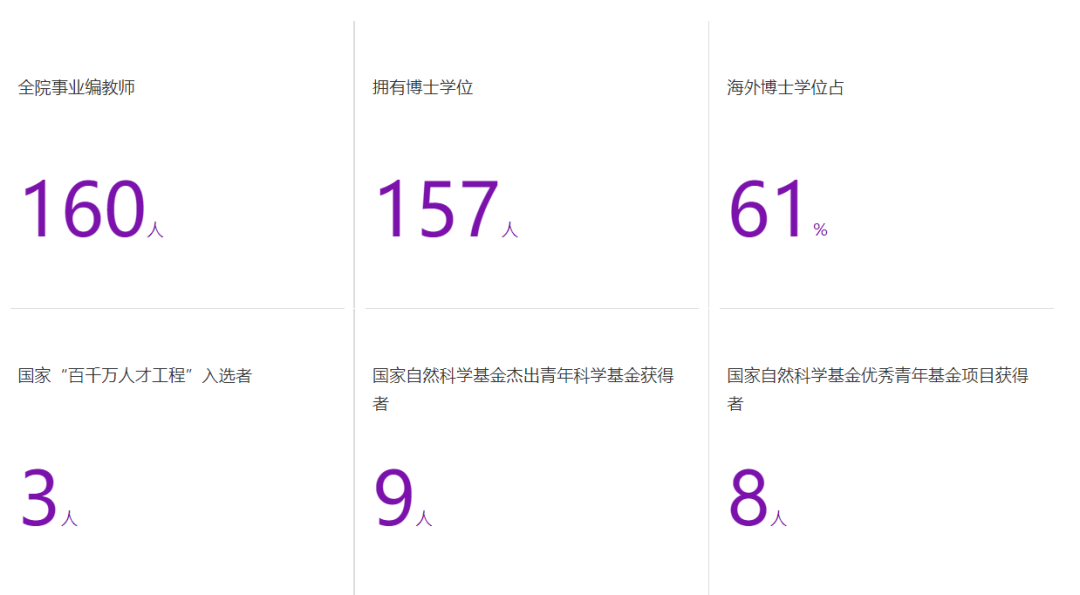The height and width of the screenshot is (595, 1080).
Task: Click the 人 unit beside number 8
Action: click(779, 519)
